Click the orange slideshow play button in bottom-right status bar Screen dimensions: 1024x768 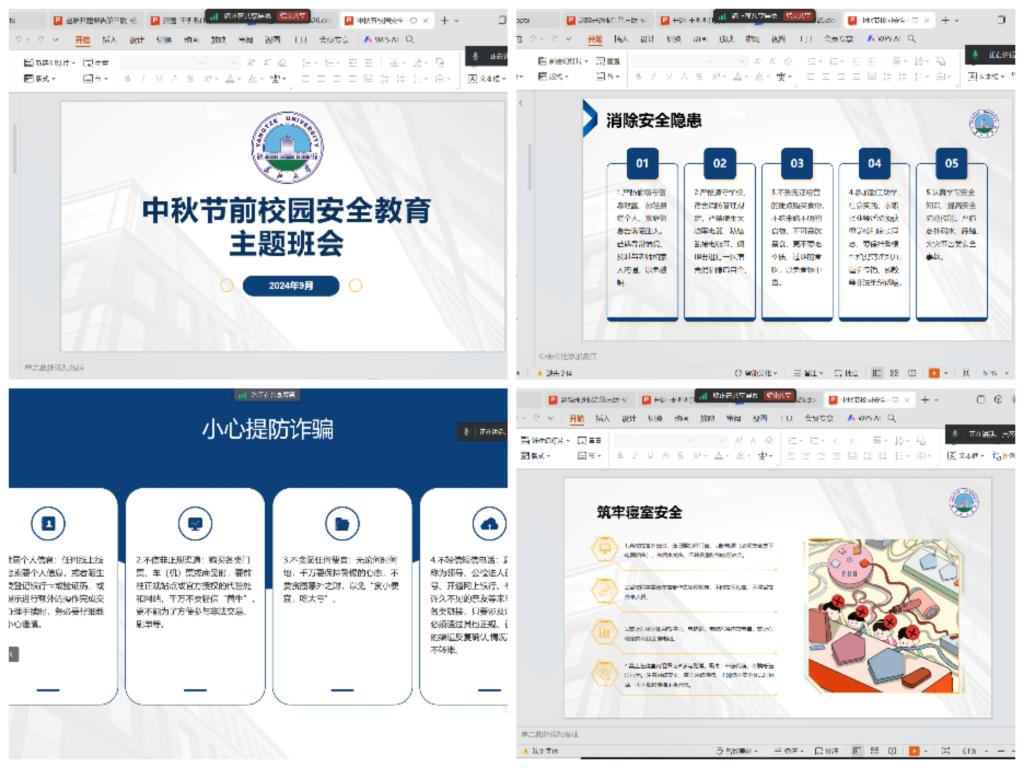click(x=914, y=750)
